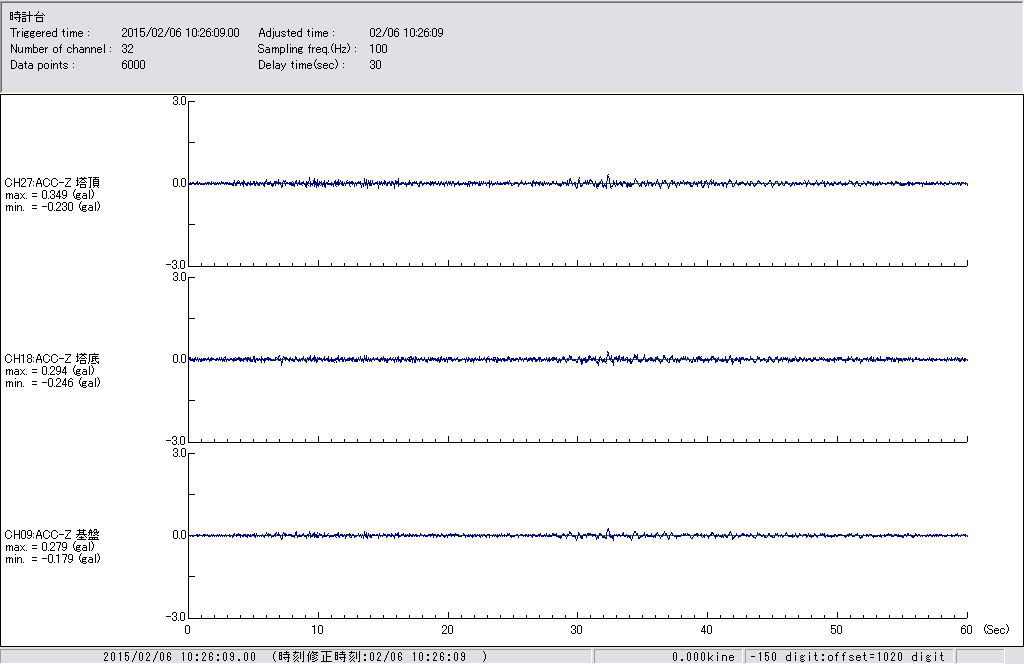Click the CH27 waveform peak near 32 seconds
Image resolution: width=1024 pixels, height=664 pixels.
607,178
